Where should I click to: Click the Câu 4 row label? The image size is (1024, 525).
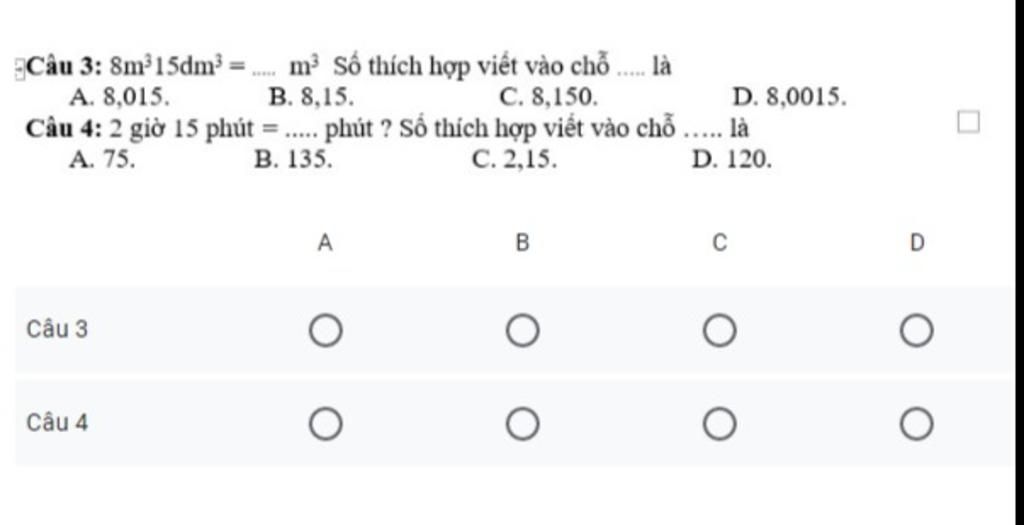point(57,423)
